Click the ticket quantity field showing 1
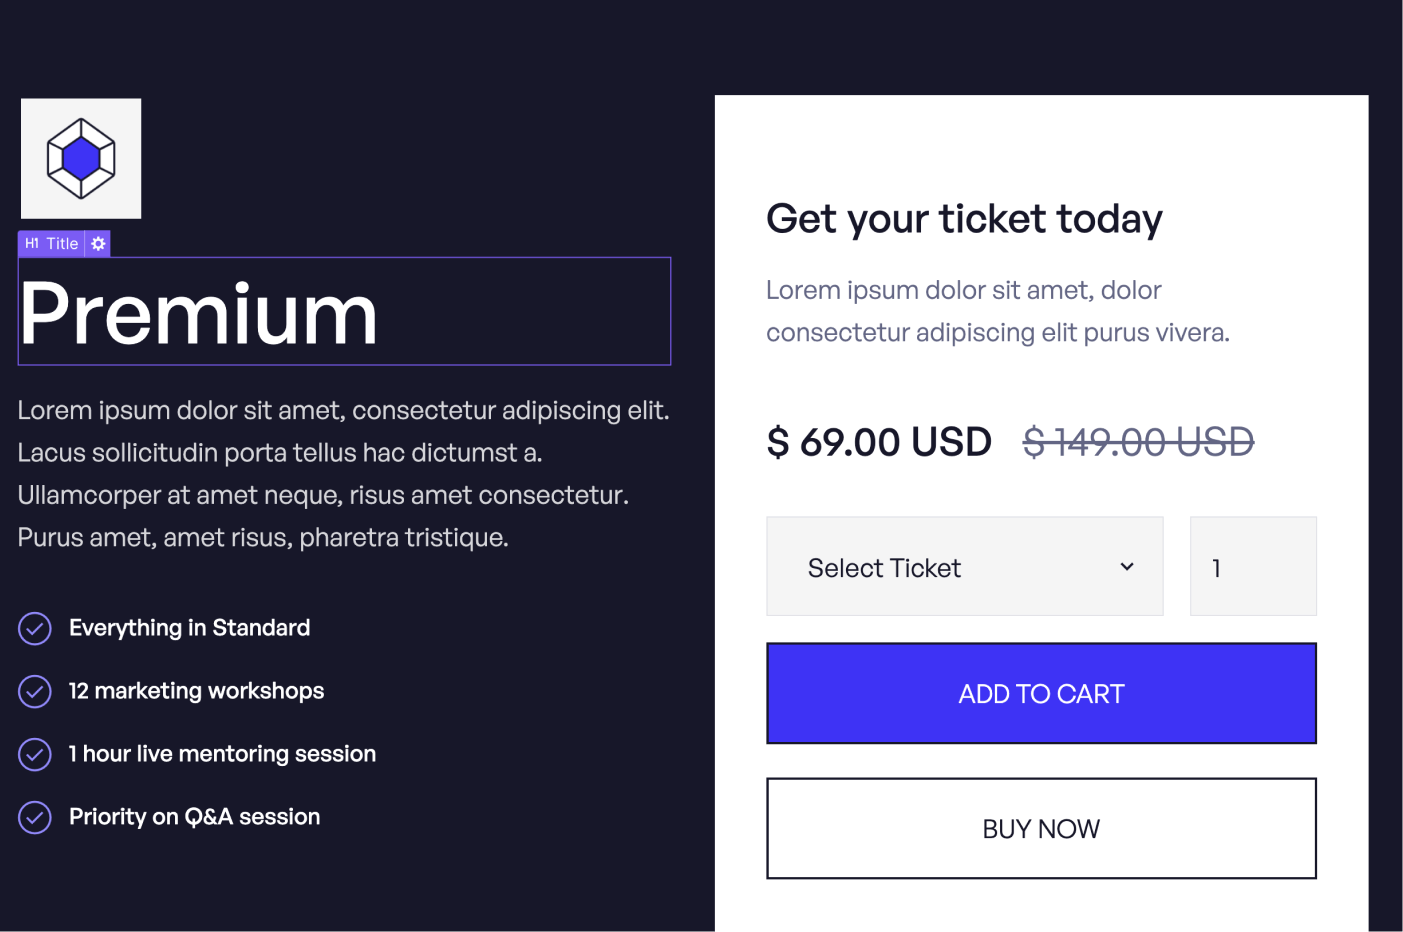 [1253, 566]
